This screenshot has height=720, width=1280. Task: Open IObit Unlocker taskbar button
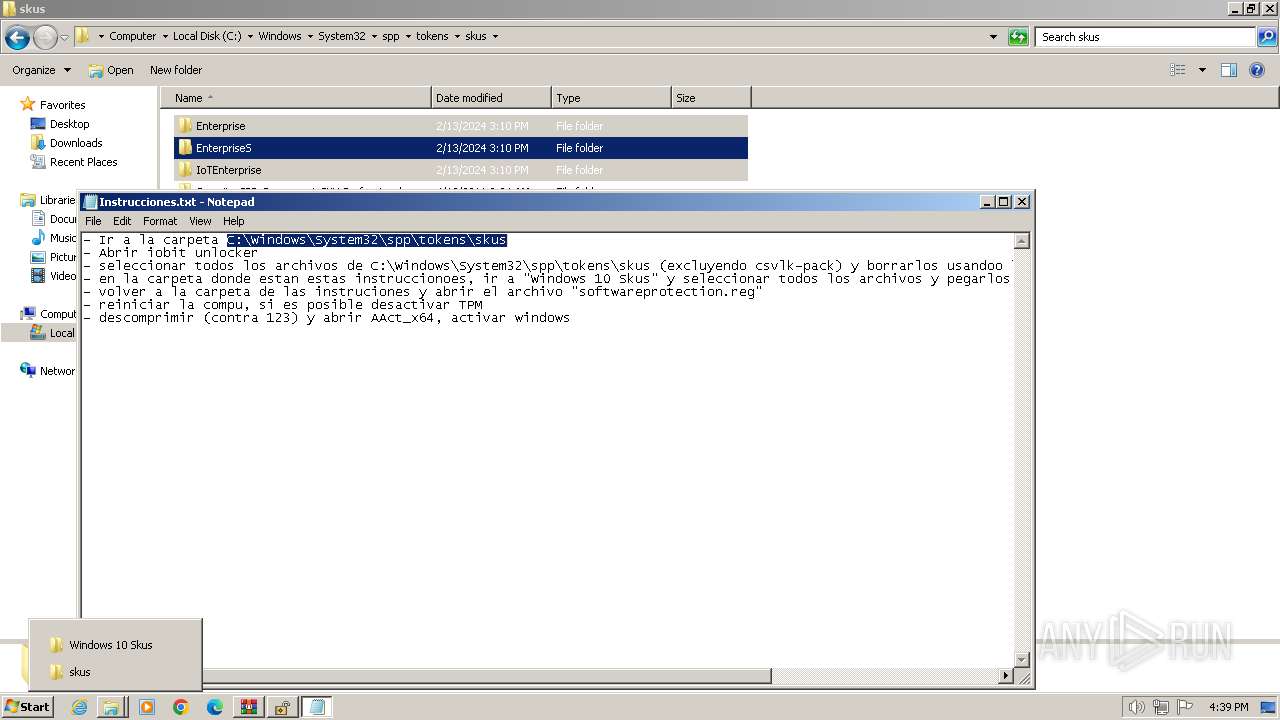[x=282, y=707]
